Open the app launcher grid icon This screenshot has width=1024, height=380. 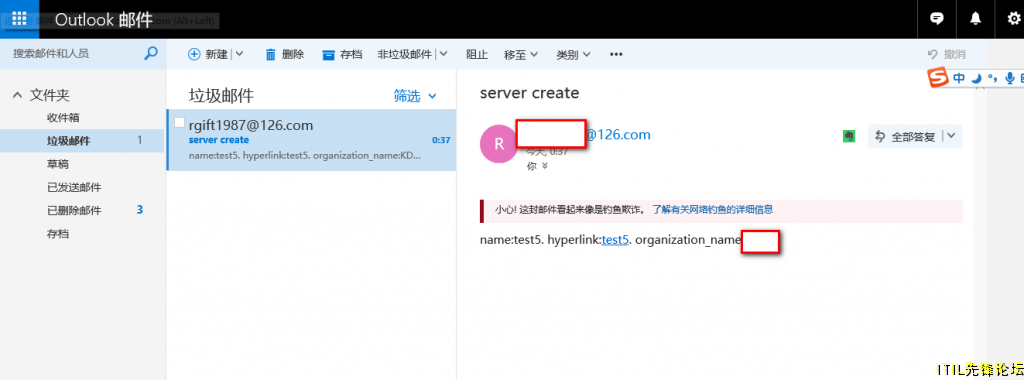pos(19,19)
